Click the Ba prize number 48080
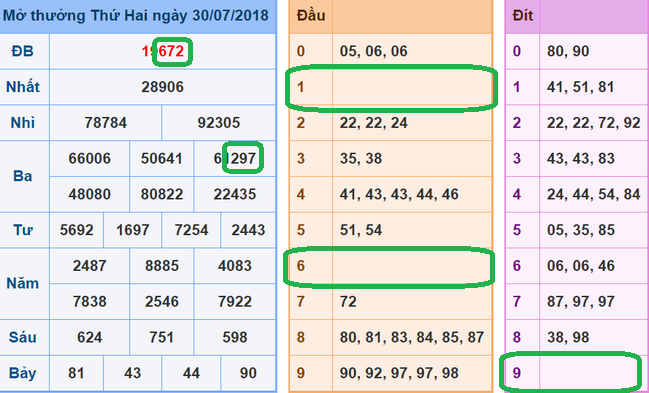Screen dimensions: 649x393 point(90,194)
